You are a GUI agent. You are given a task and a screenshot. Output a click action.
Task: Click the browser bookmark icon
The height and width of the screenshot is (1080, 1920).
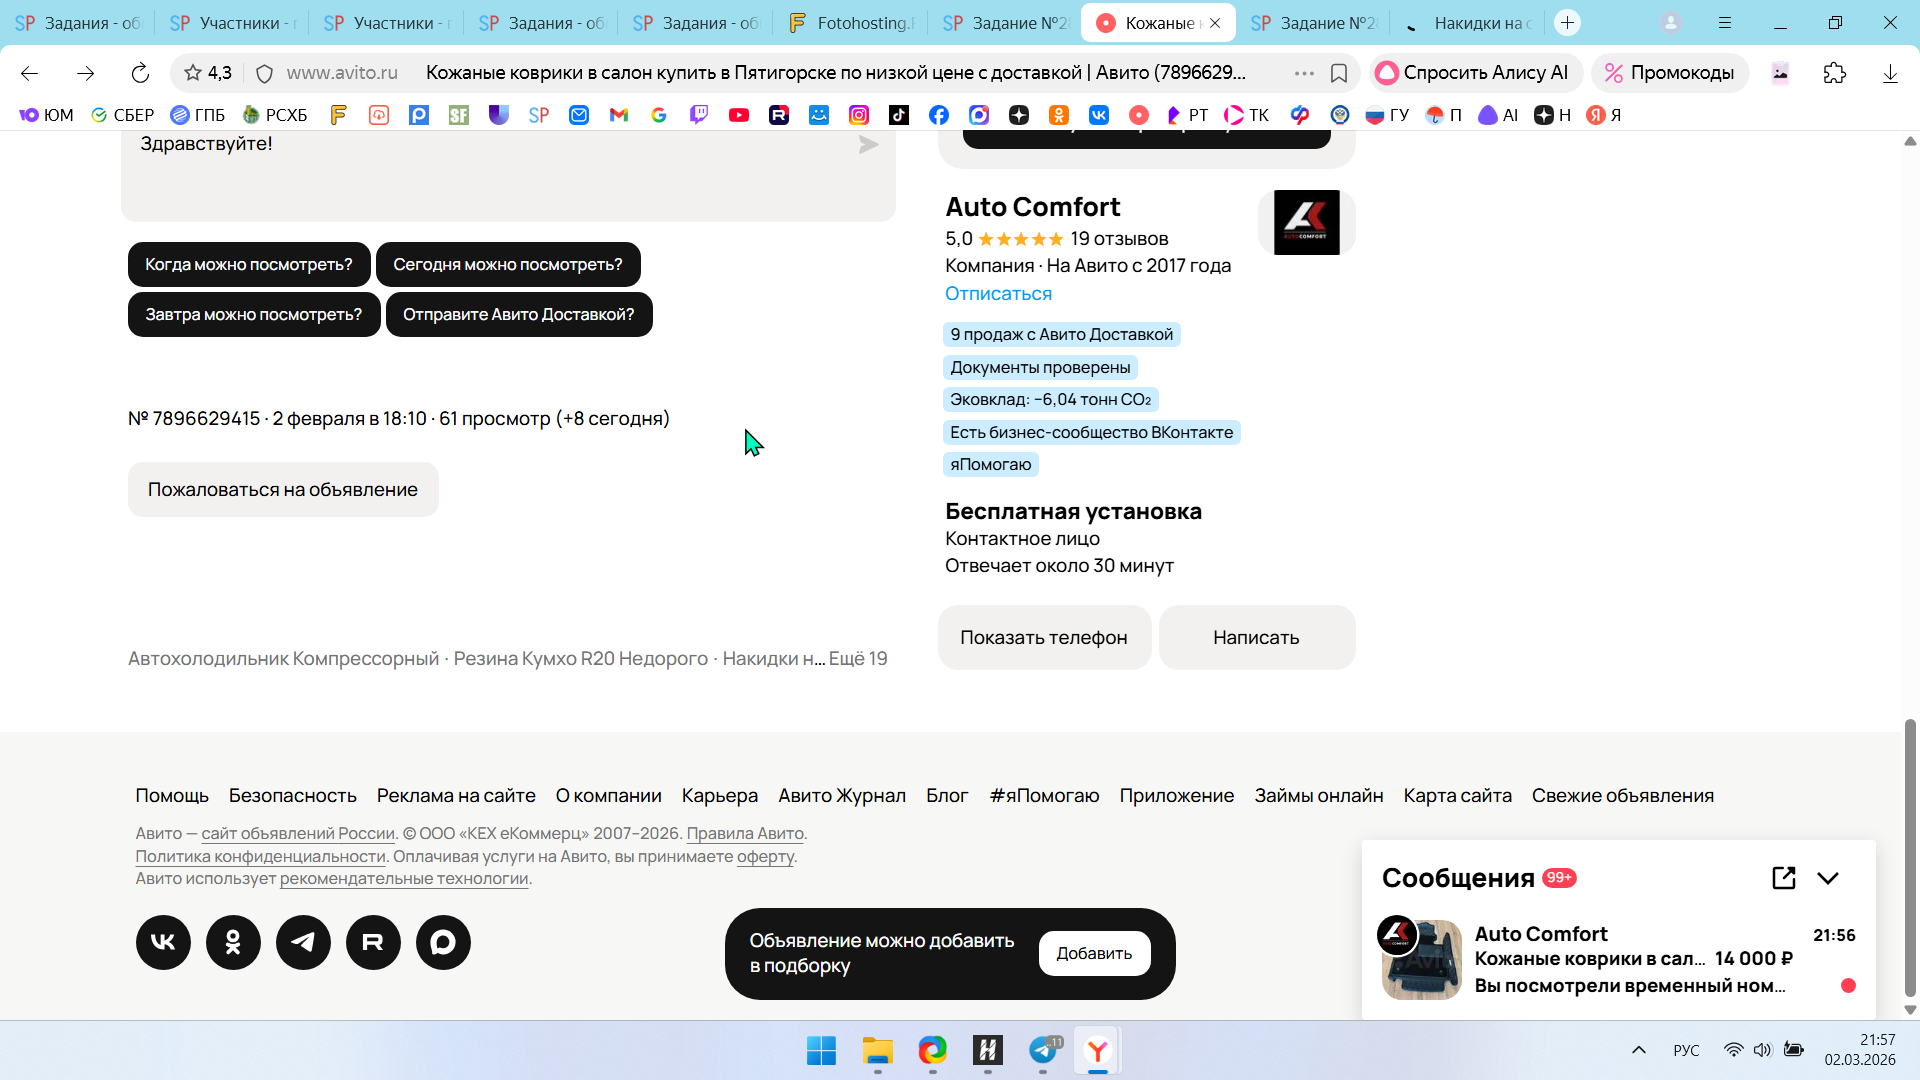coord(1339,73)
